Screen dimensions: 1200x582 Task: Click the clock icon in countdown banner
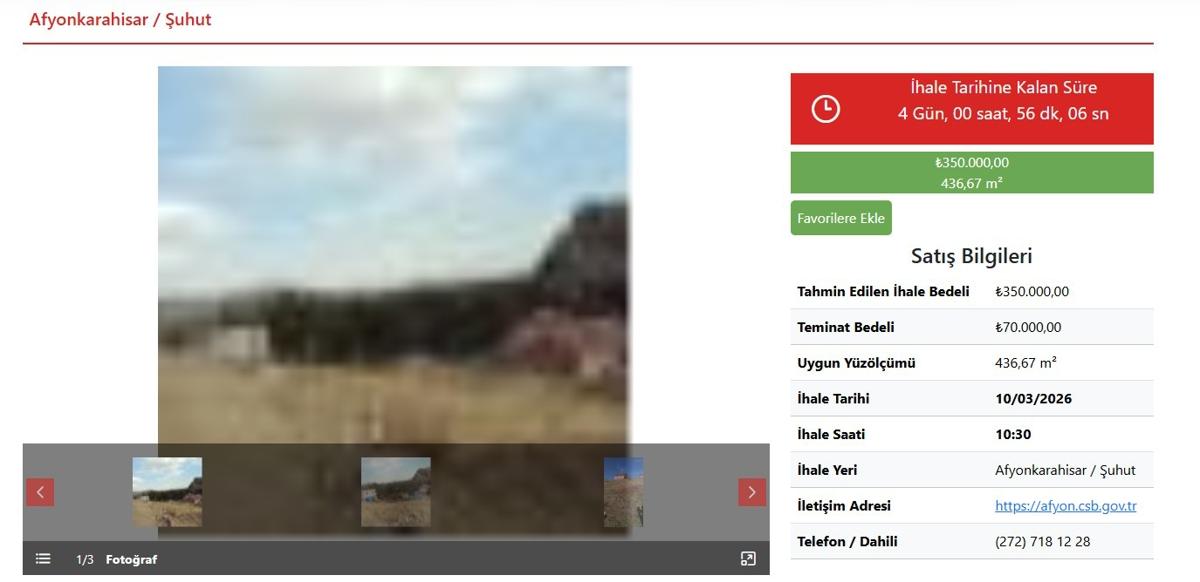pos(825,109)
